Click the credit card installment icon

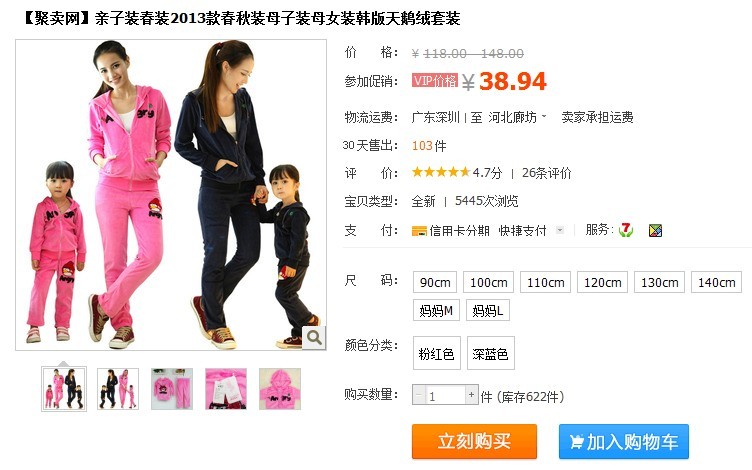pyautogui.click(x=419, y=231)
